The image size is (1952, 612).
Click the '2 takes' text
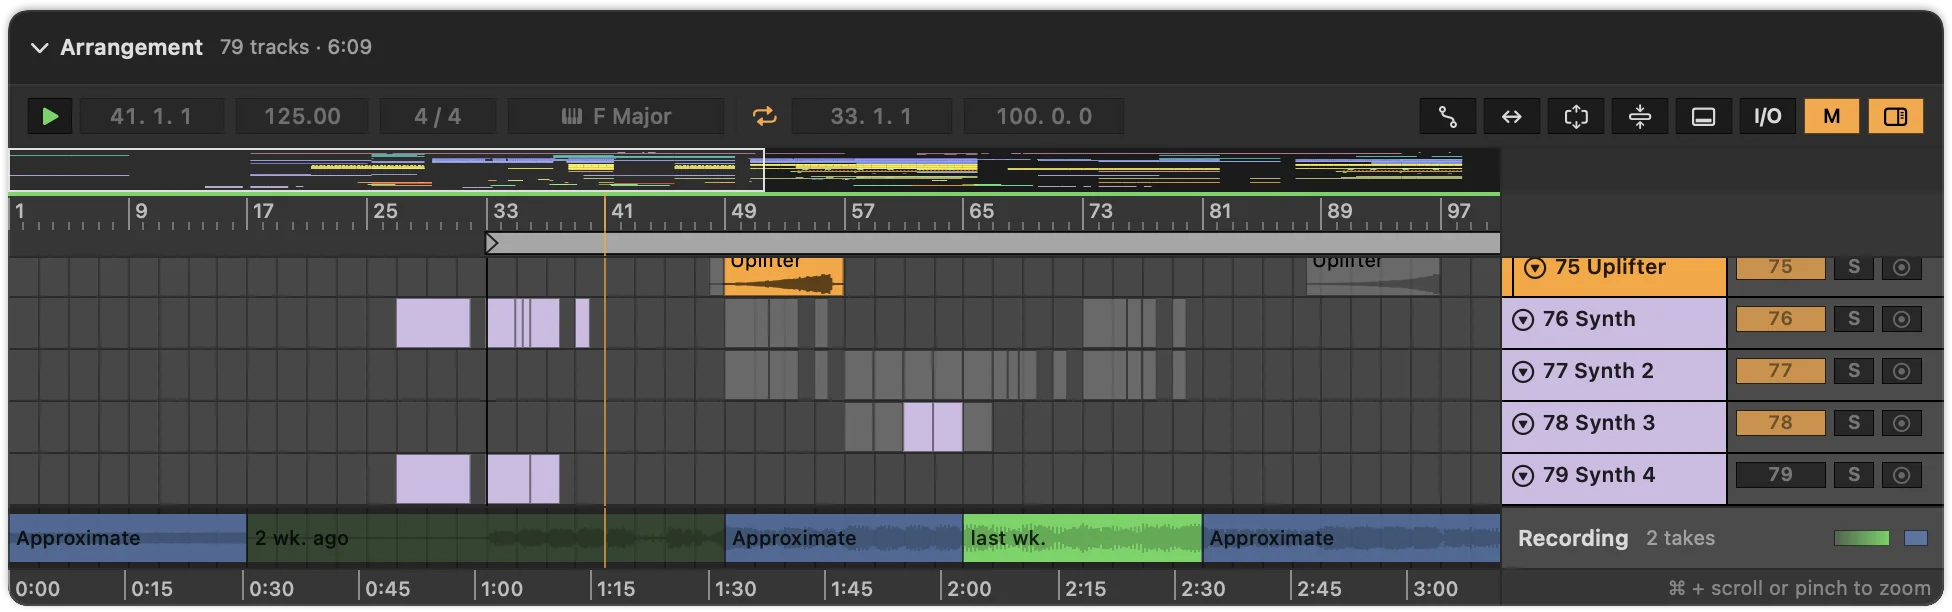click(x=1680, y=538)
